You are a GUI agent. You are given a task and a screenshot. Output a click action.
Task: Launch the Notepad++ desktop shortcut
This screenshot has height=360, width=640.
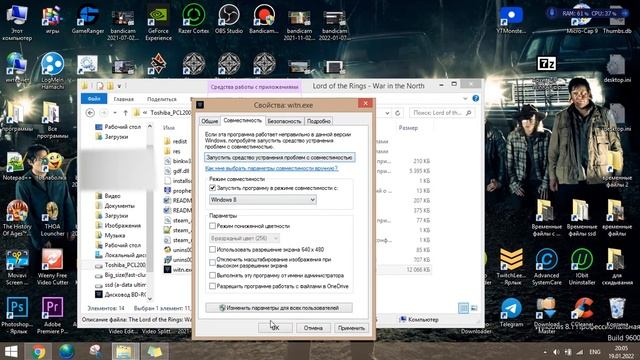tap(16, 167)
